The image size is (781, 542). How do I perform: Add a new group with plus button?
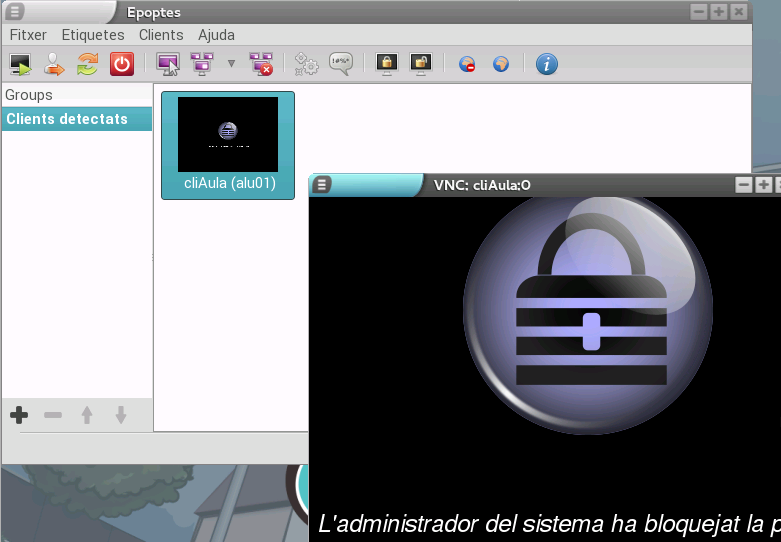pyautogui.click(x=19, y=415)
